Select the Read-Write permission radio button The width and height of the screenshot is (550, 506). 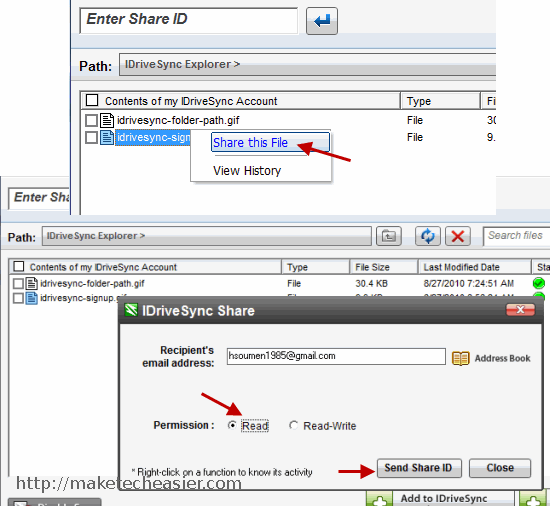click(293, 425)
